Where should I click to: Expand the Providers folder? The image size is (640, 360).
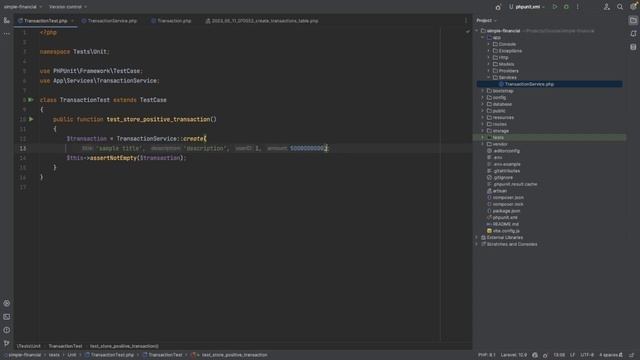[x=489, y=71]
